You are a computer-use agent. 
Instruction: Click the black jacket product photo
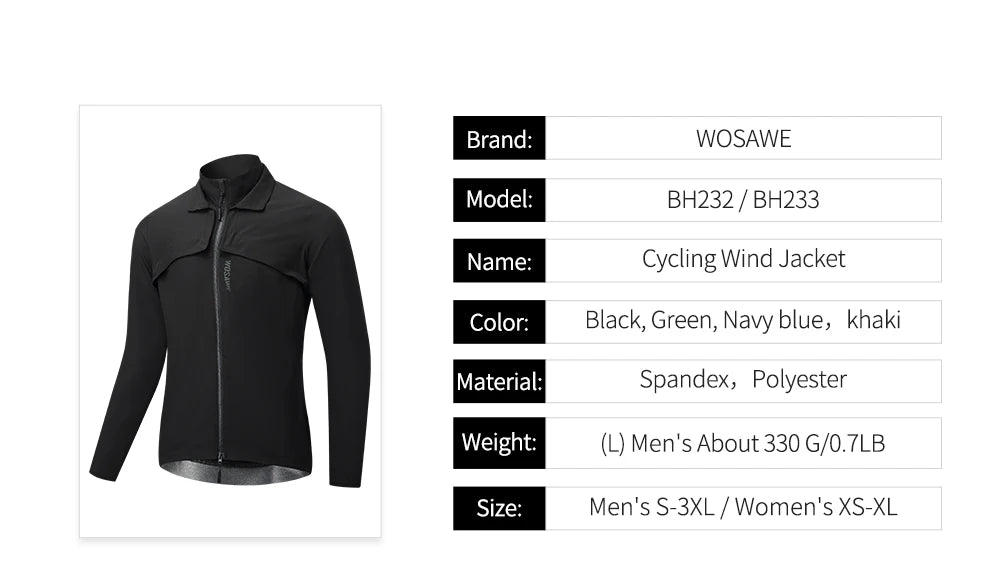(230, 320)
